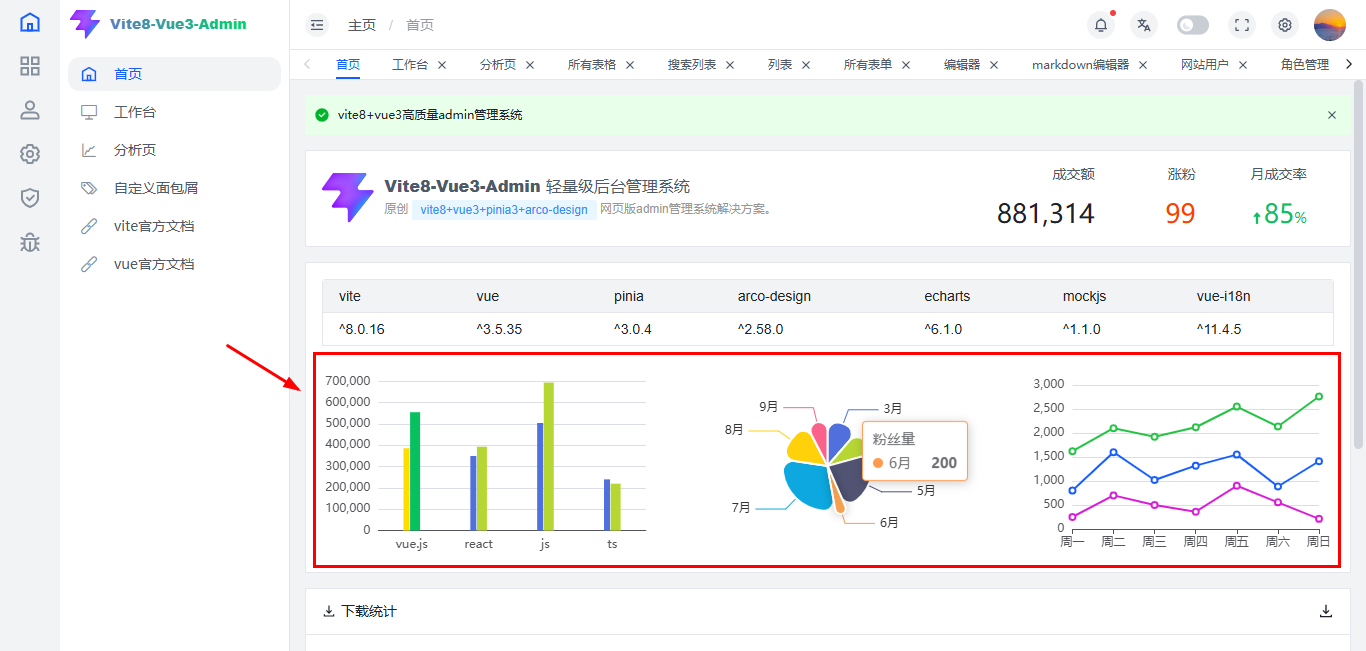Toggle the dark mode switch
Screen dimensions: 1366x651
[x=1193, y=25]
